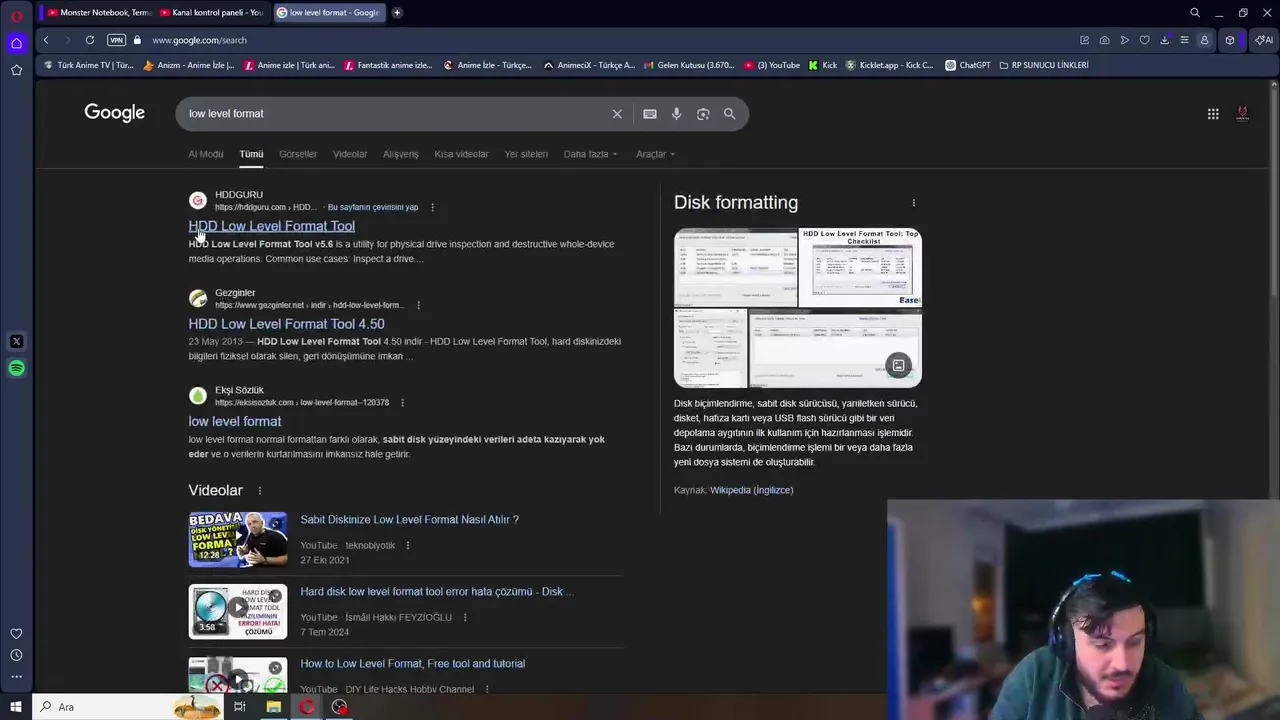Screen dimensions: 1280x720
Task: Open the Google account avatar
Action: click(x=1243, y=114)
